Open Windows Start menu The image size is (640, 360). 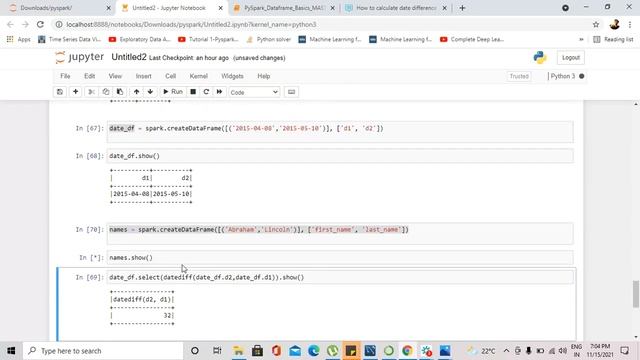click(11, 351)
